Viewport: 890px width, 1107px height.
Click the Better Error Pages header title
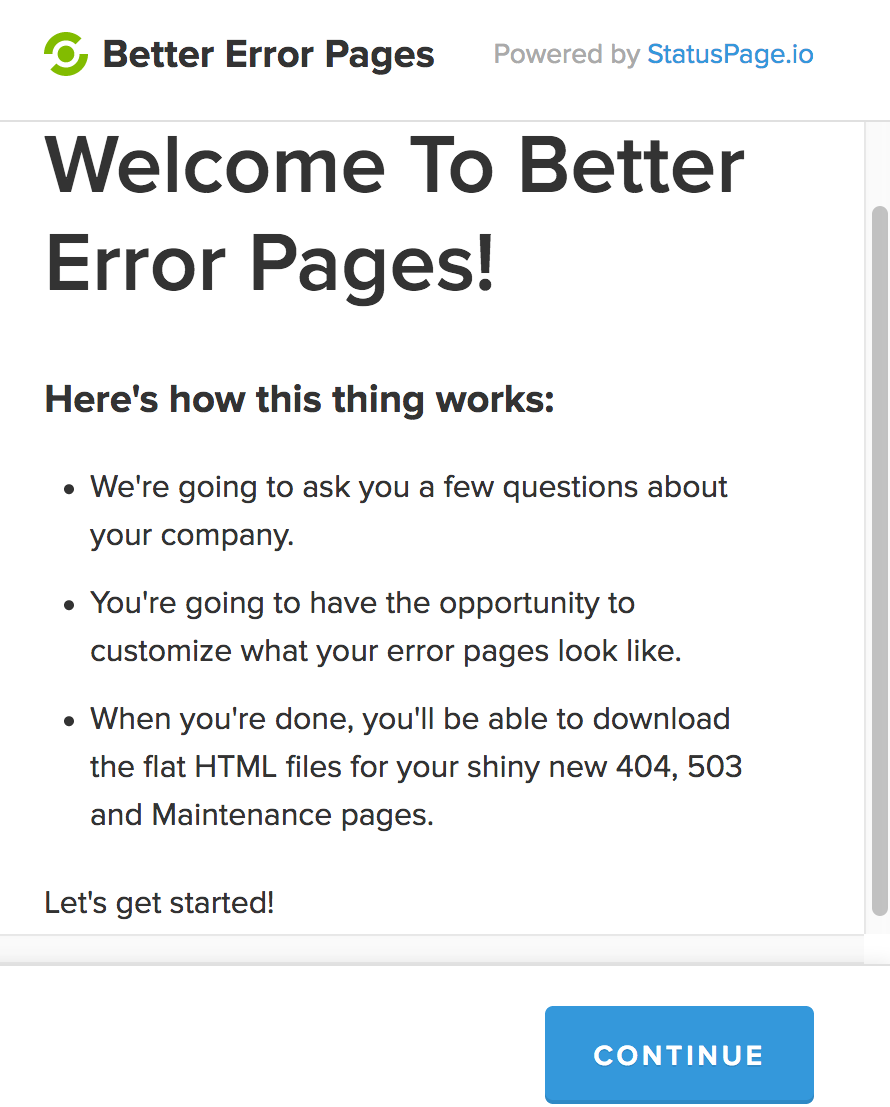tap(268, 55)
